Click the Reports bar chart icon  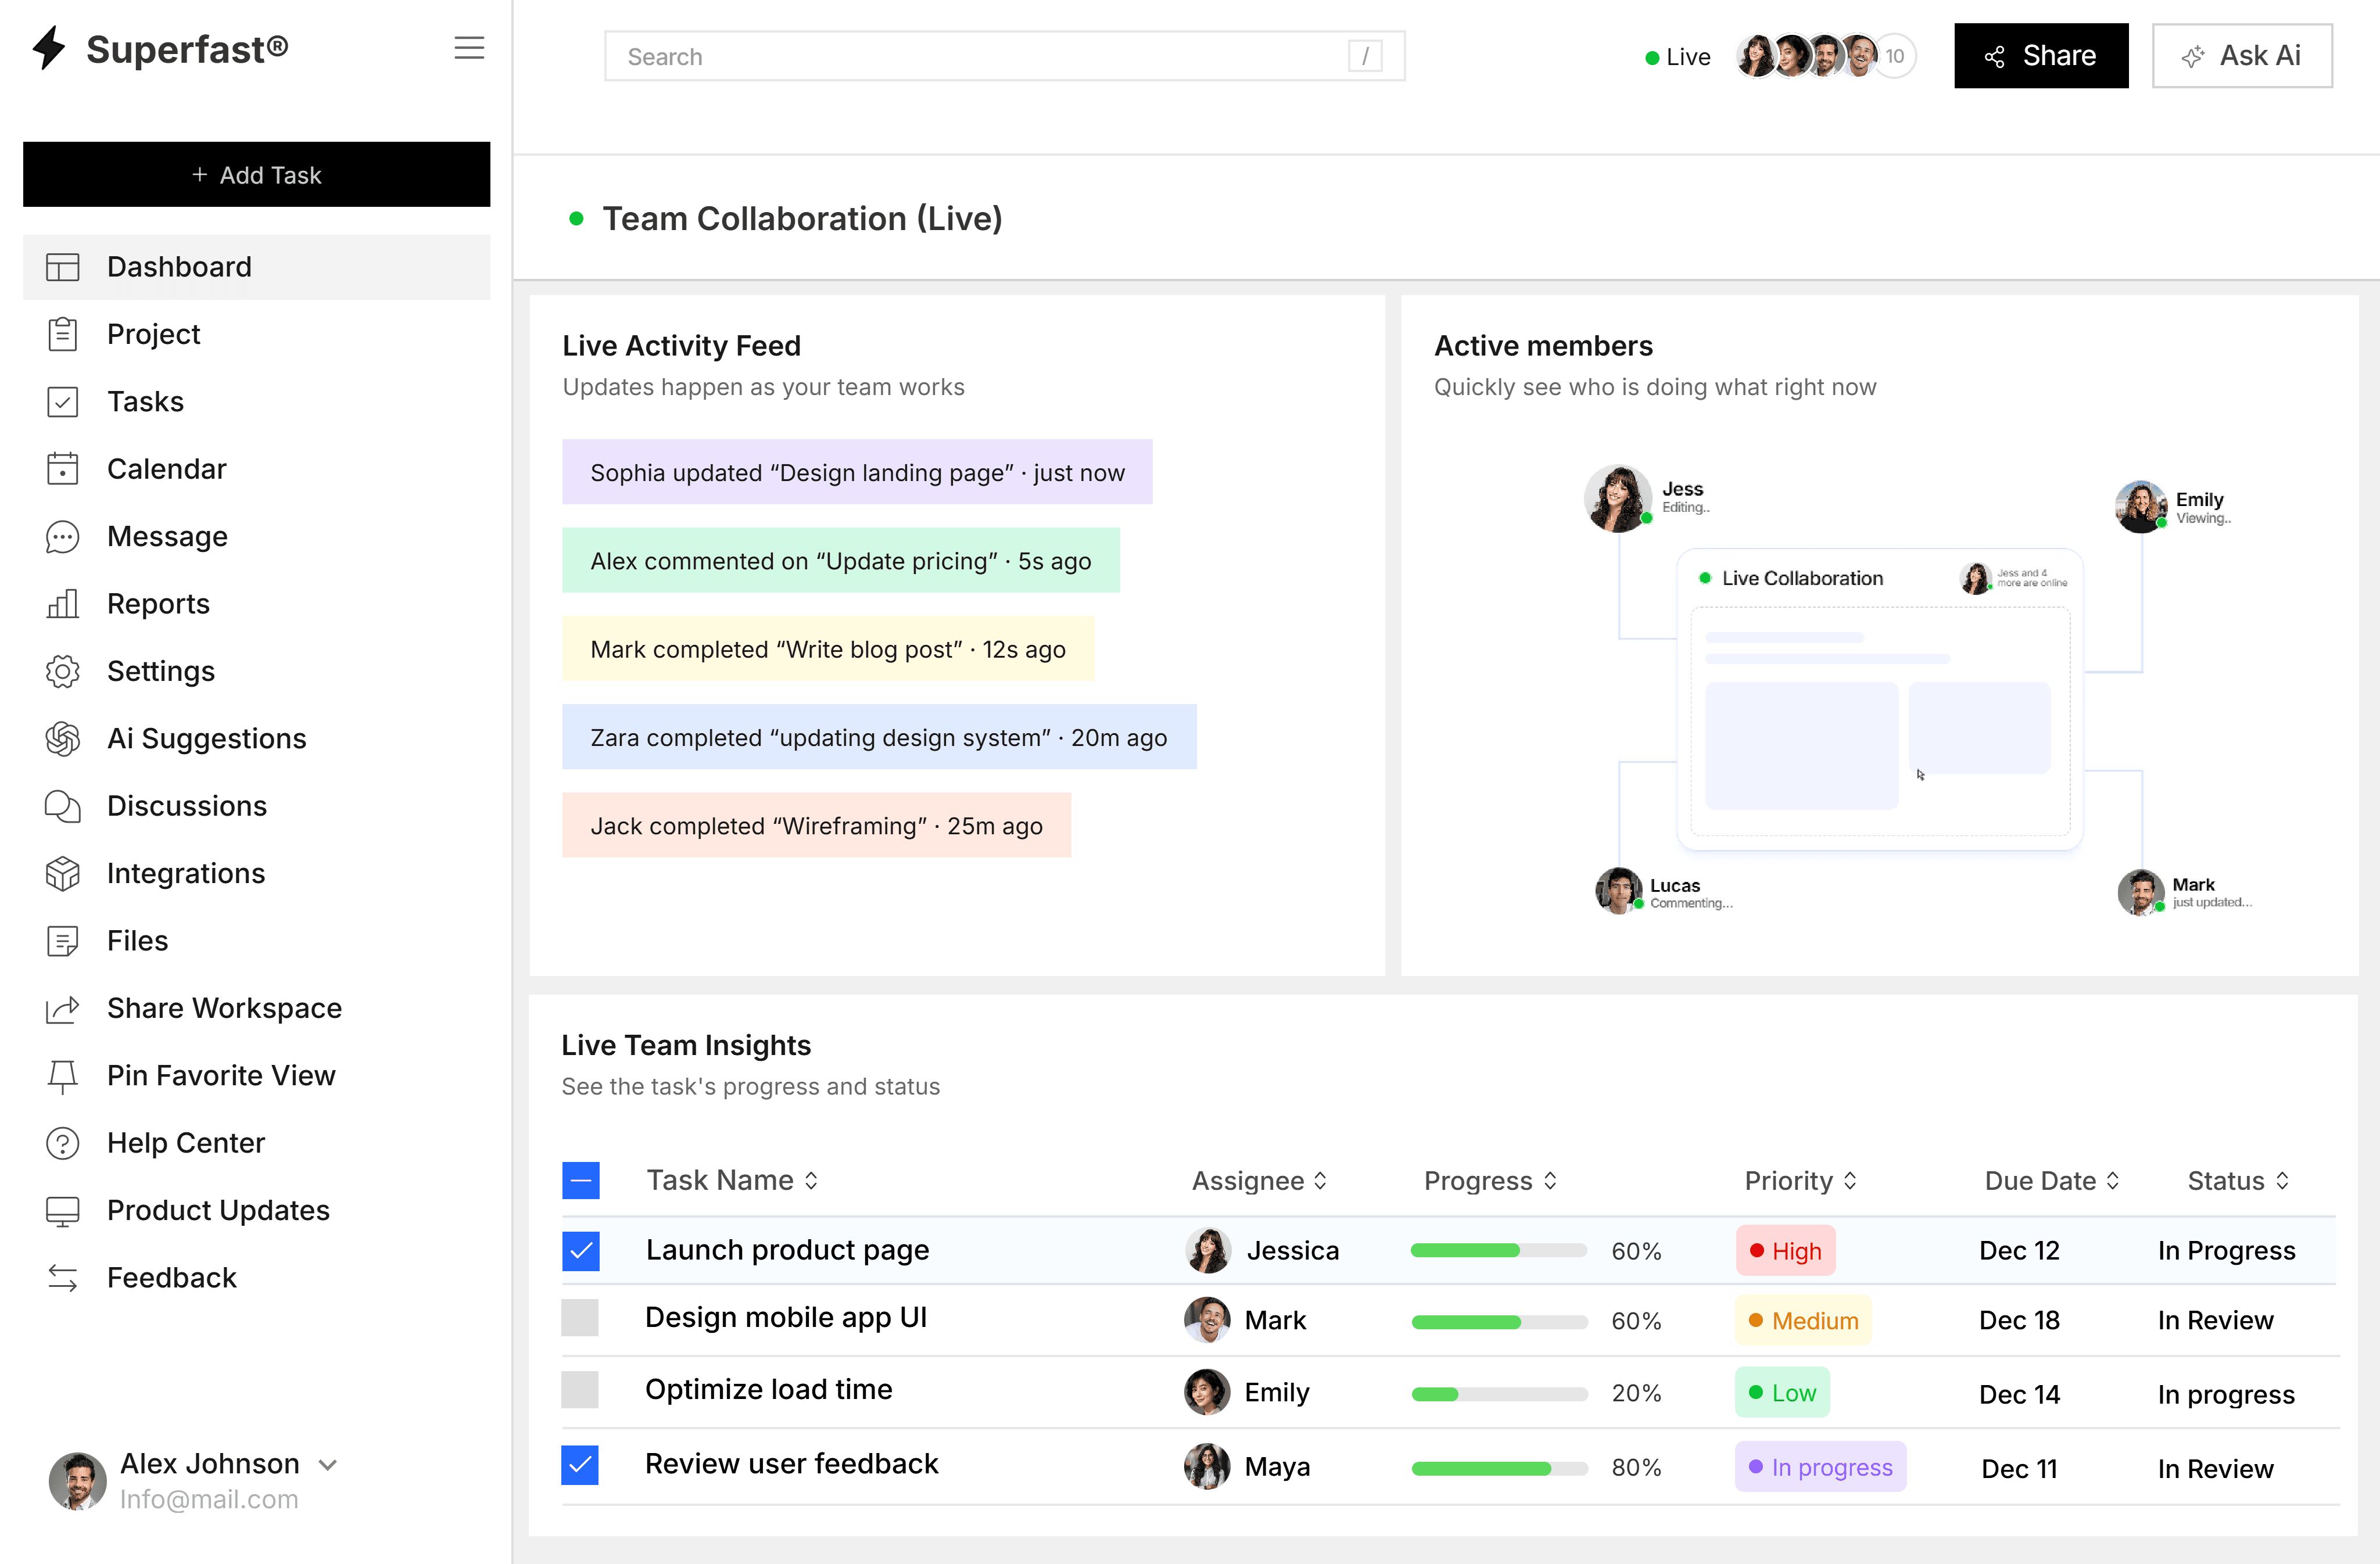pos(62,604)
